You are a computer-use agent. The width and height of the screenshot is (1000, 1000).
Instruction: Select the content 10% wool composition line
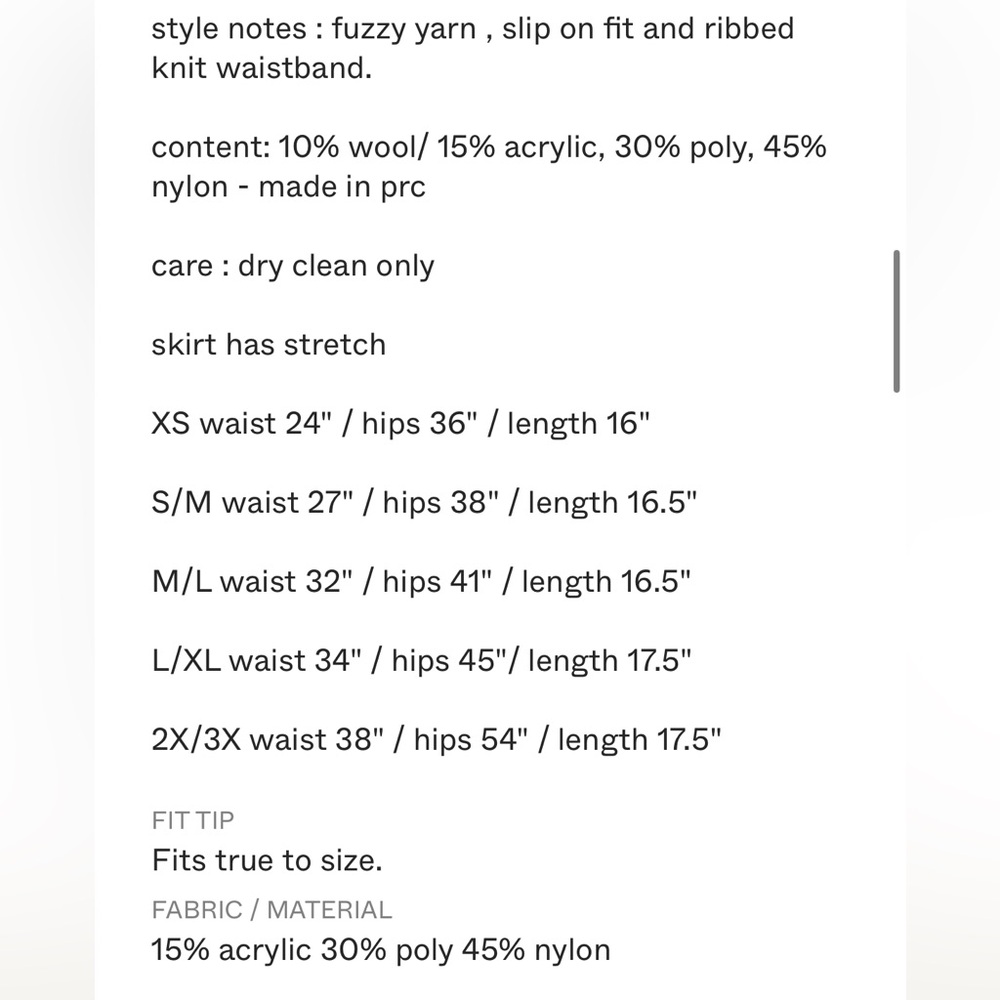(x=489, y=147)
